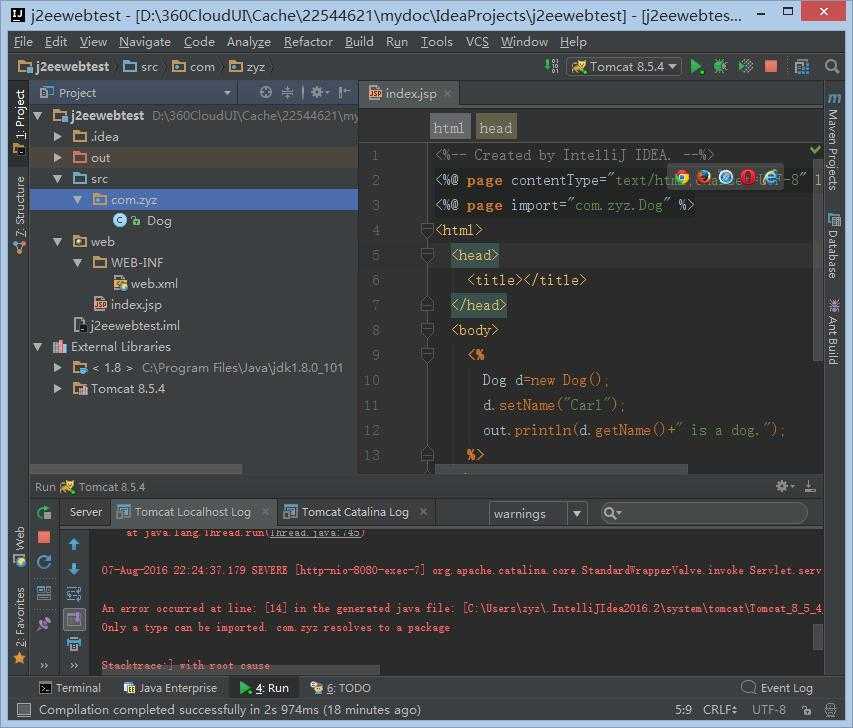Open Project view type dropdown arrow
Image resolution: width=853 pixels, height=728 pixels.
[x=227, y=93]
